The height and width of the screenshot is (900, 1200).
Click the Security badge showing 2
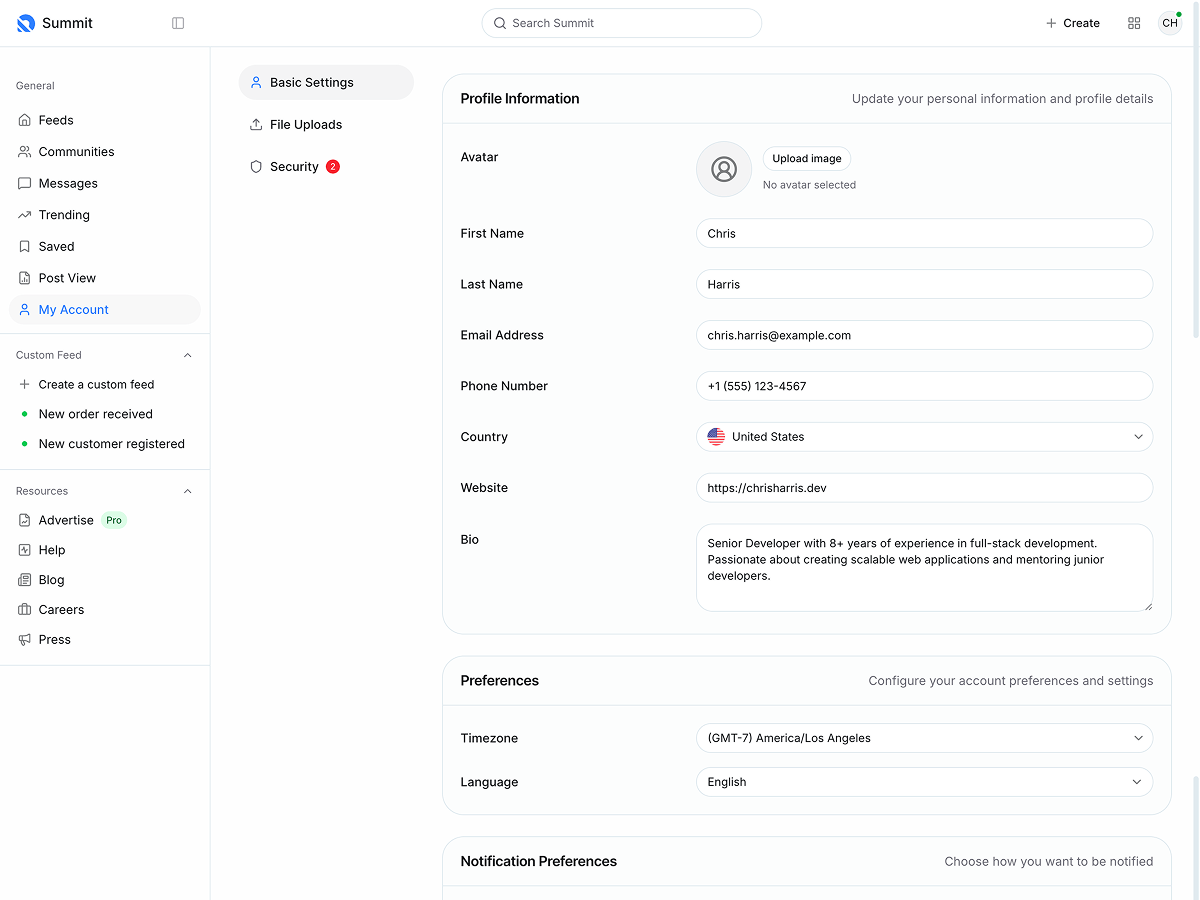pyautogui.click(x=333, y=166)
